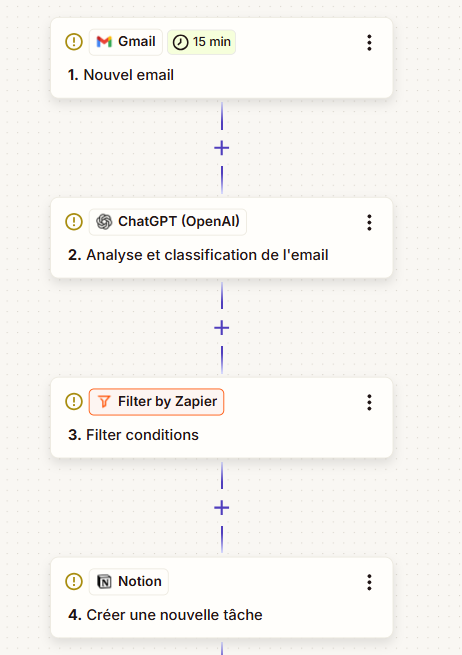Image resolution: width=462 pixels, height=655 pixels.
Task: Click the warning icon on Notion step
Action: click(74, 581)
